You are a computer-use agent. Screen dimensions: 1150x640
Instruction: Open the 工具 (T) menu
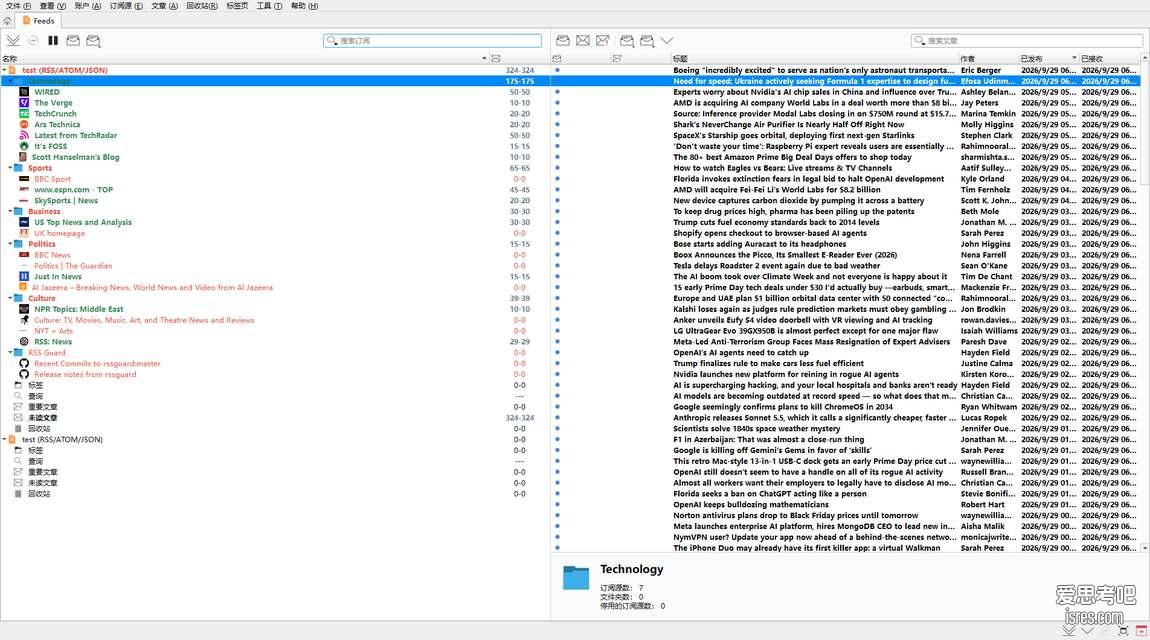[269, 6]
